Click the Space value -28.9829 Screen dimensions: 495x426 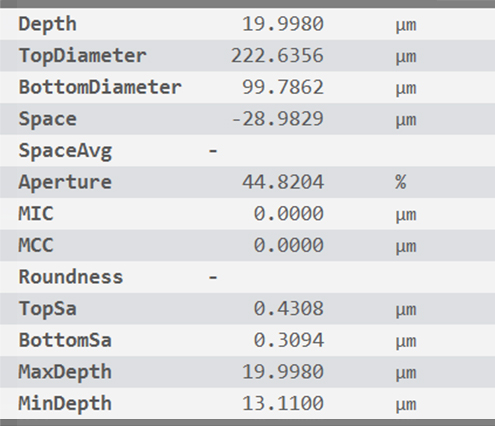[x=277, y=119]
